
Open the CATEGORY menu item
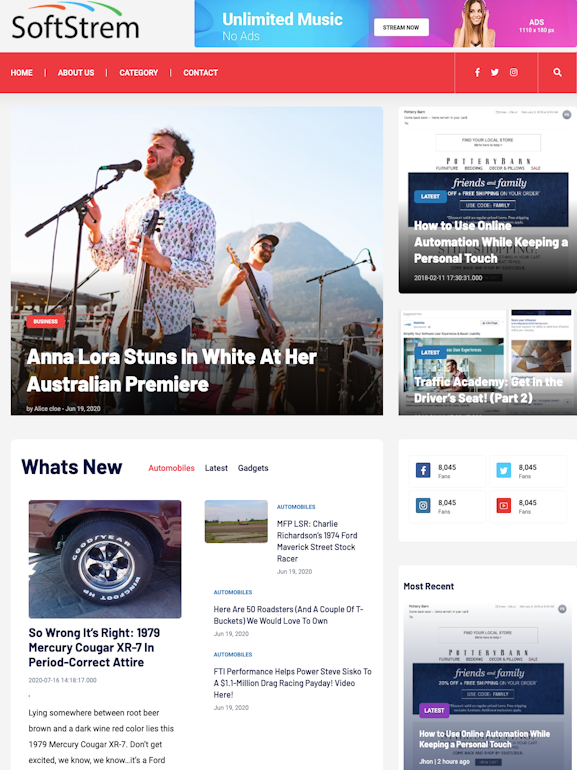138,73
